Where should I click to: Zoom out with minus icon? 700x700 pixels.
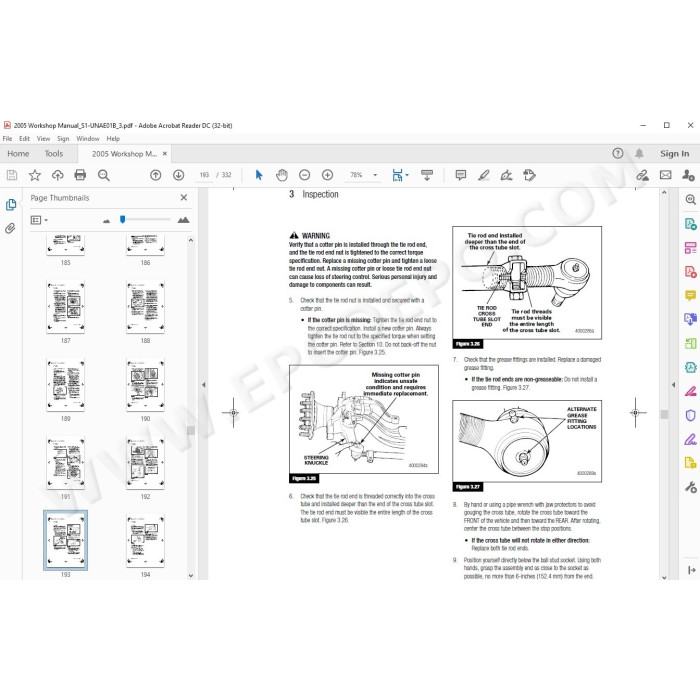[x=304, y=175]
